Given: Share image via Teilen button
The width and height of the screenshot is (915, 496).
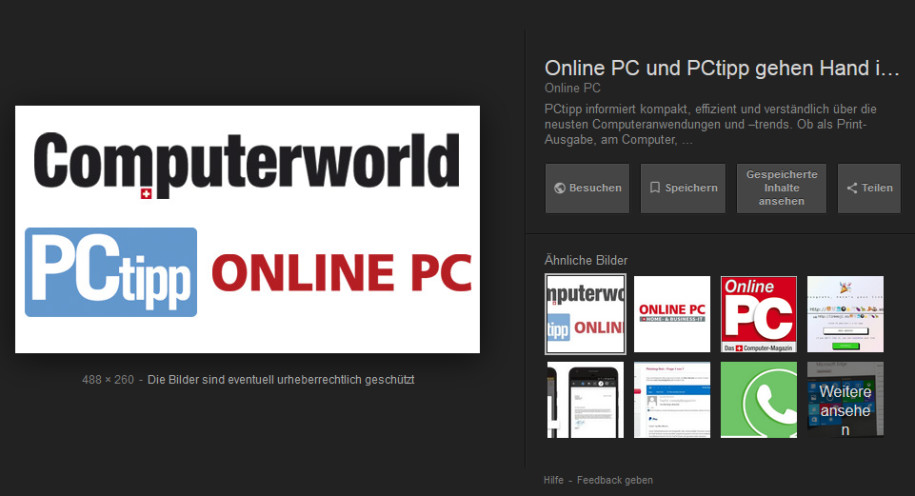Looking at the screenshot, I should click(x=869, y=188).
